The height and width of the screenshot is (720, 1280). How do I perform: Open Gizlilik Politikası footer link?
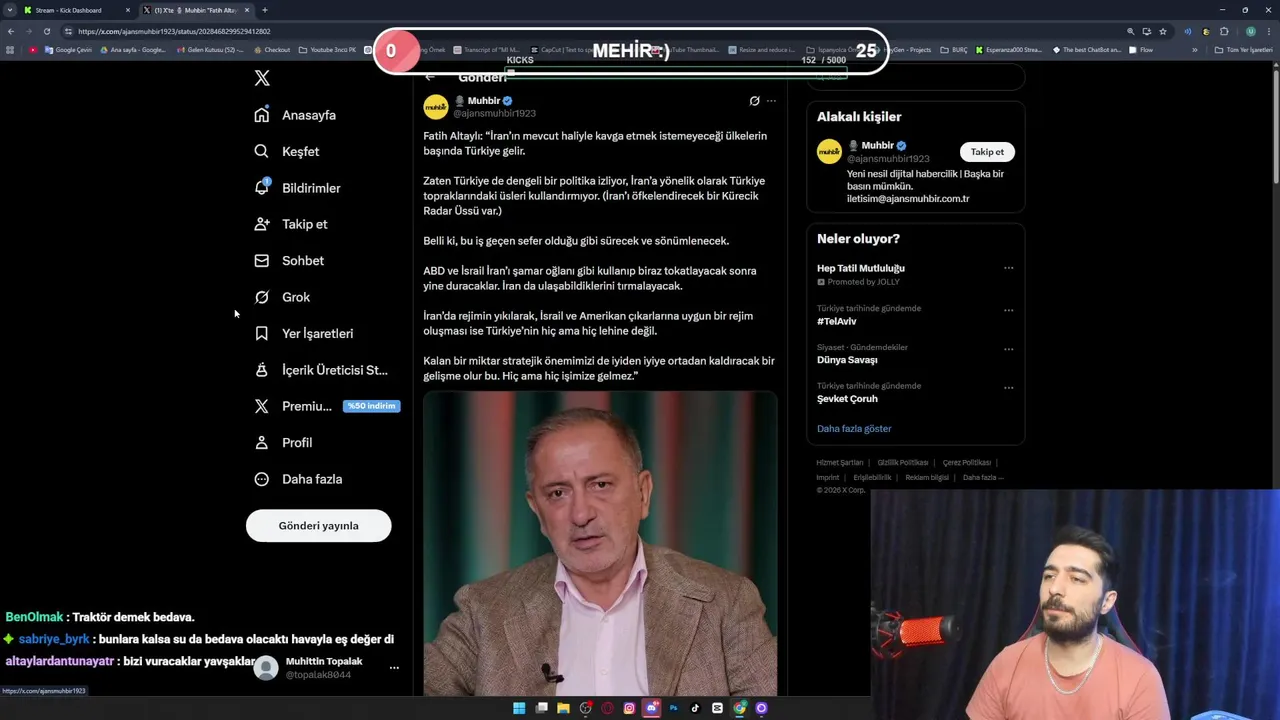[x=903, y=463]
